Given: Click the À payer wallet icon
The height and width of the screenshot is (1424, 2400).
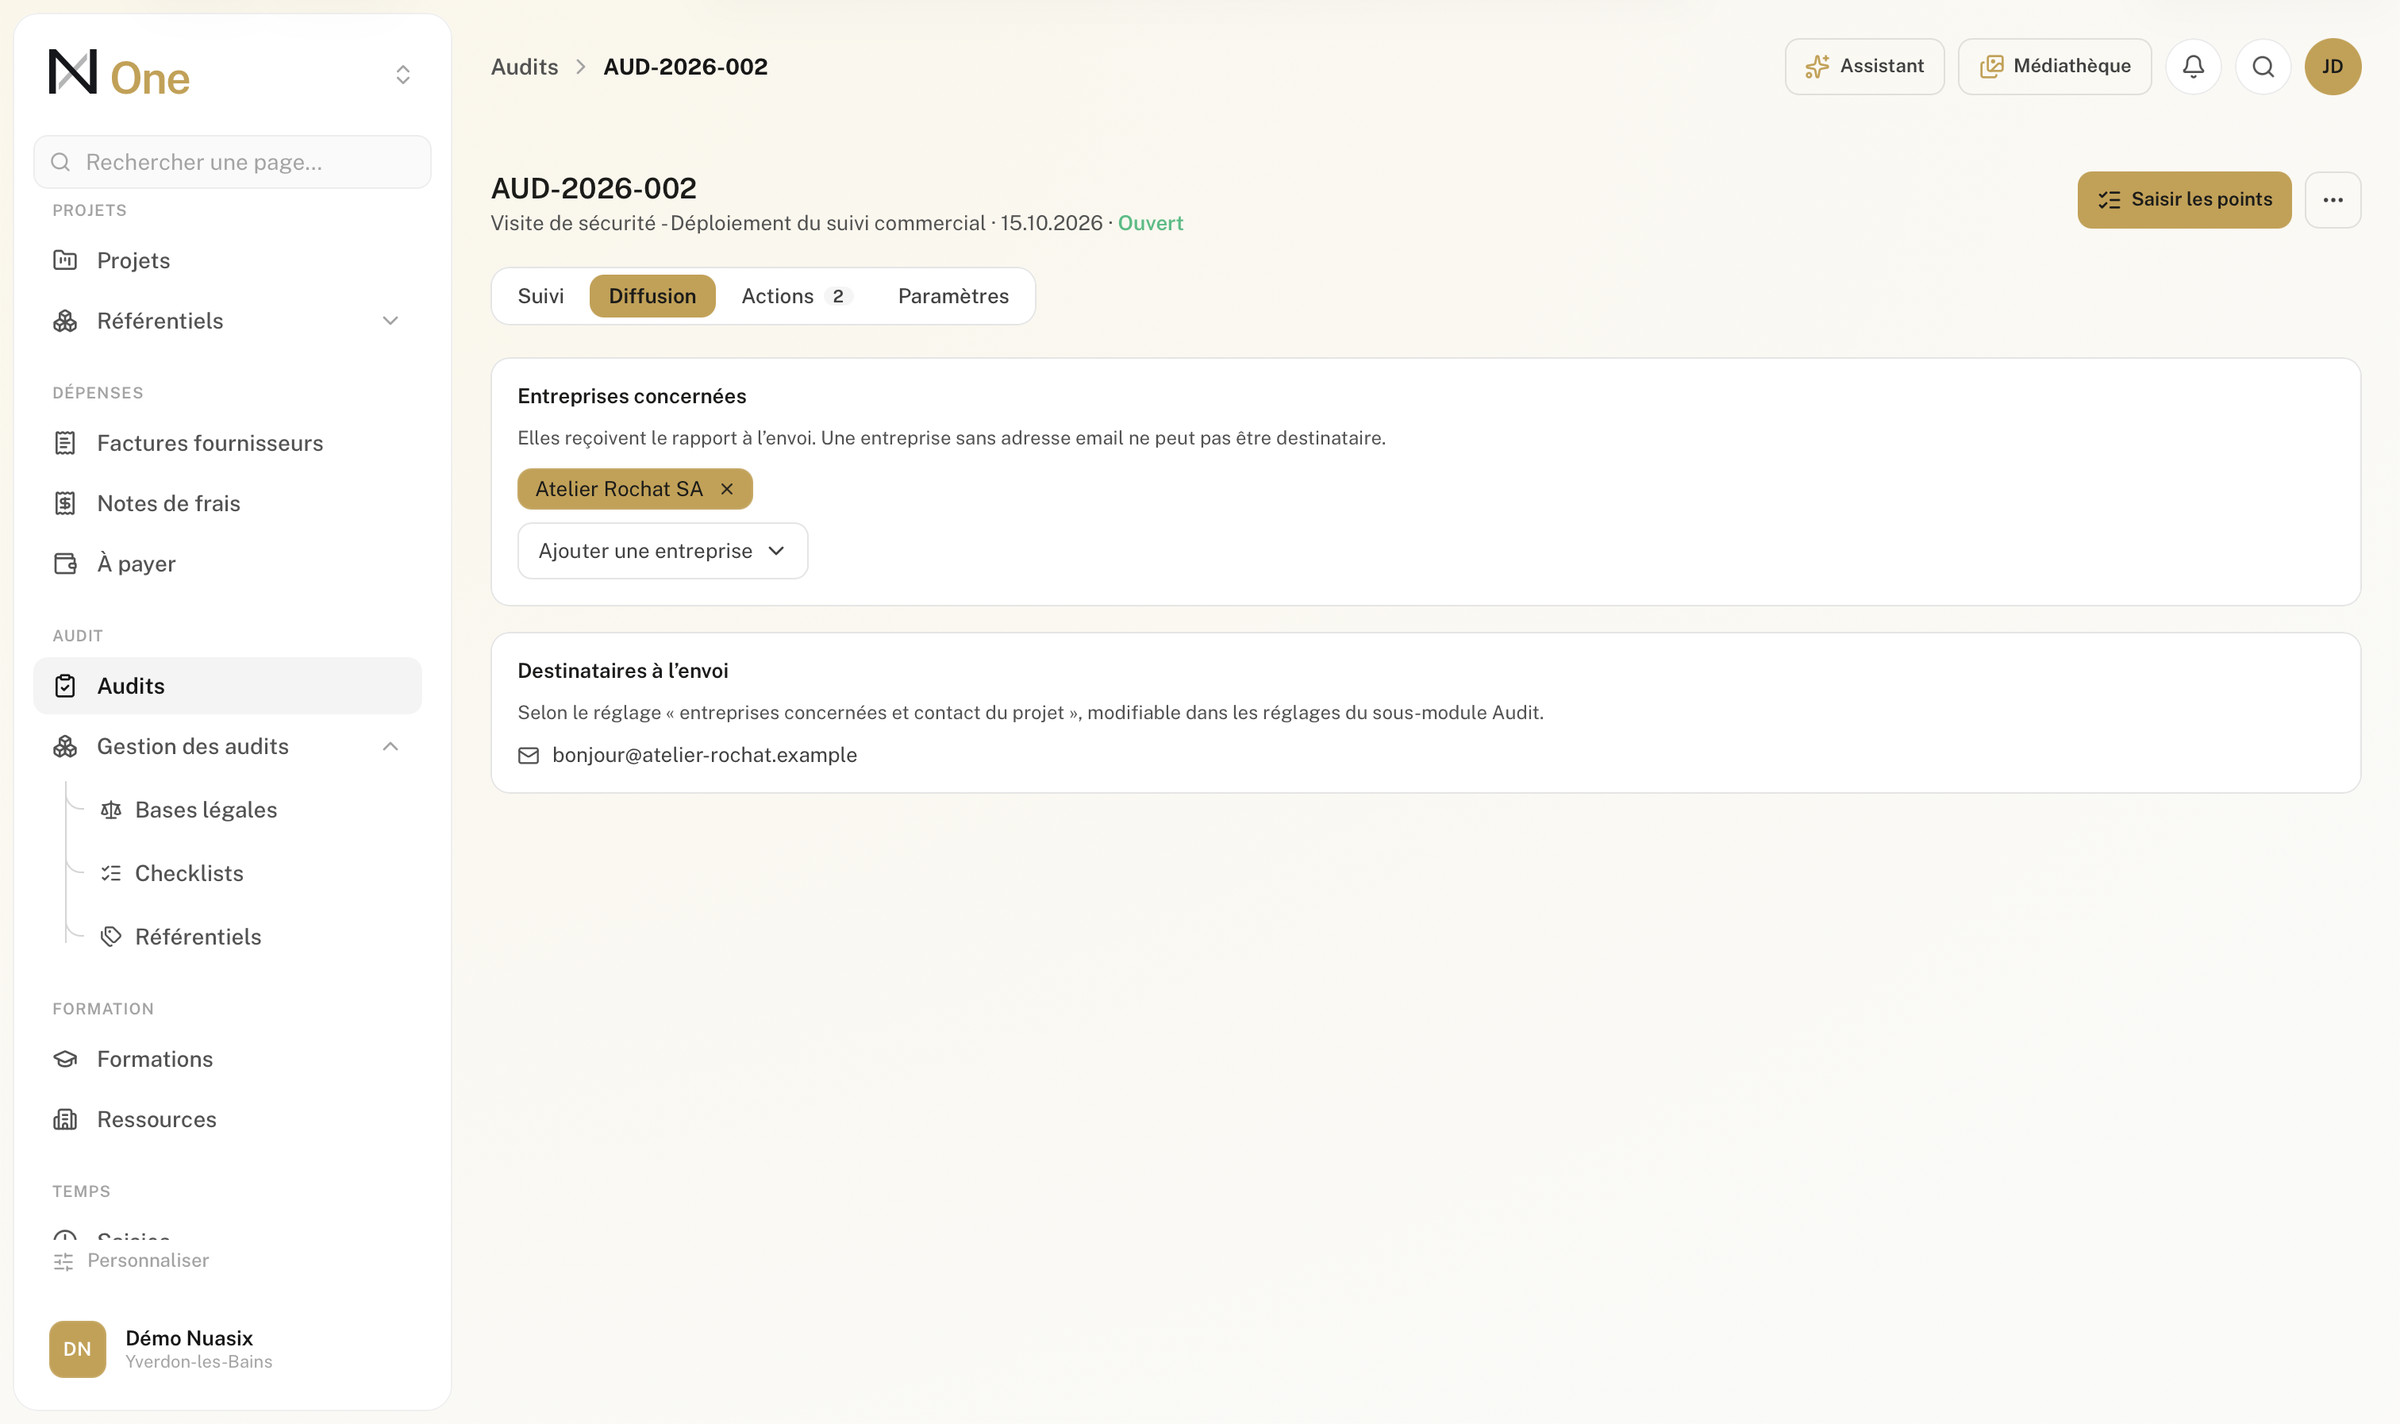Looking at the screenshot, I should pos(65,564).
